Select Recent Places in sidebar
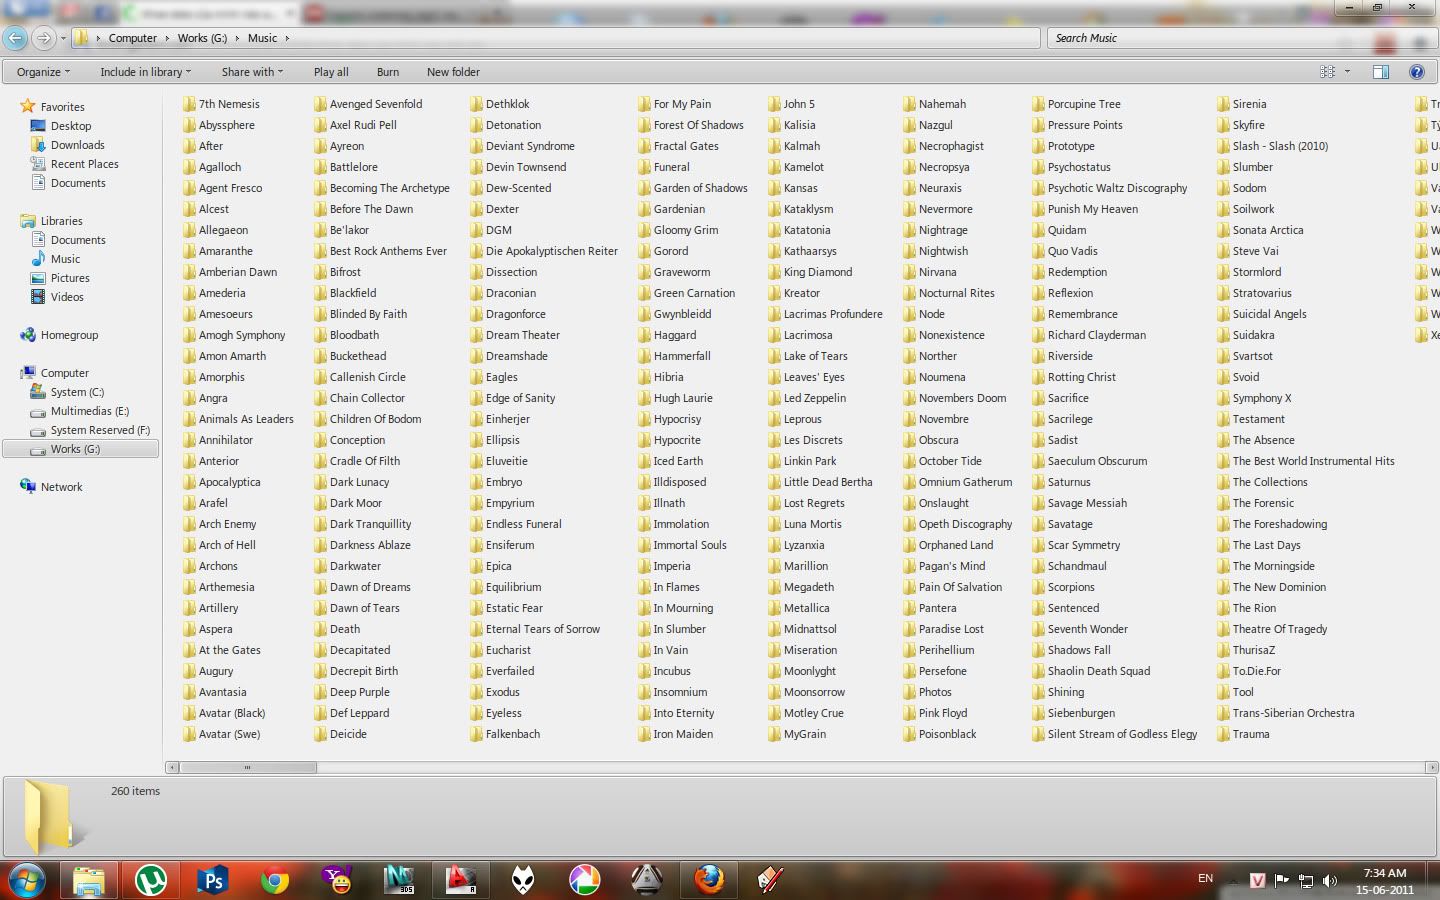Viewport: 1440px width, 900px height. tap(85, 164)
